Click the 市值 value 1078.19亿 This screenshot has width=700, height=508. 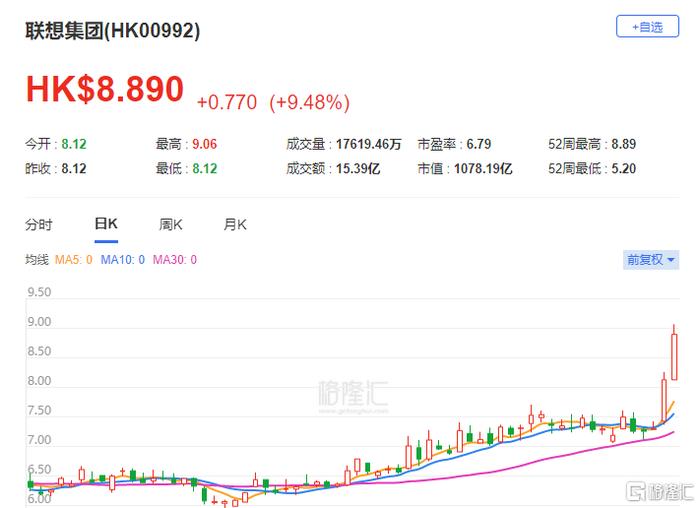coord(483,169)
